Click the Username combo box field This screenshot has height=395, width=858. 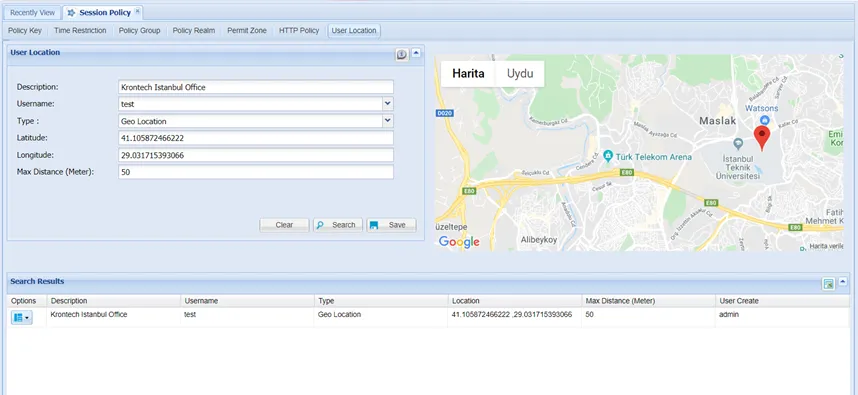(x=250, y=104)
